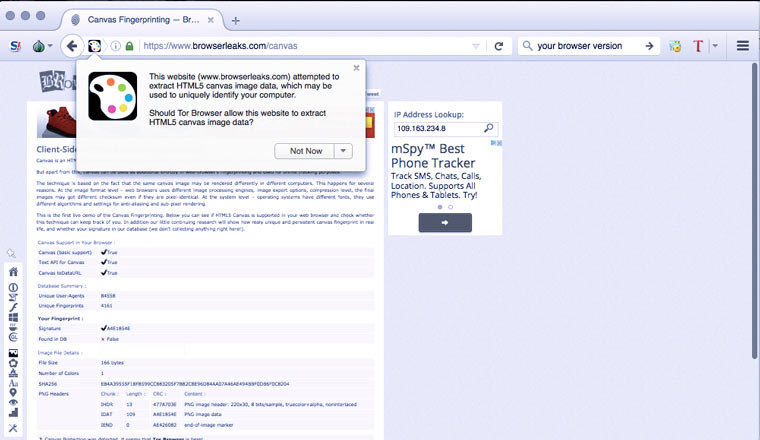Expand the Not Now dropdown arrow

pos(343,150)
